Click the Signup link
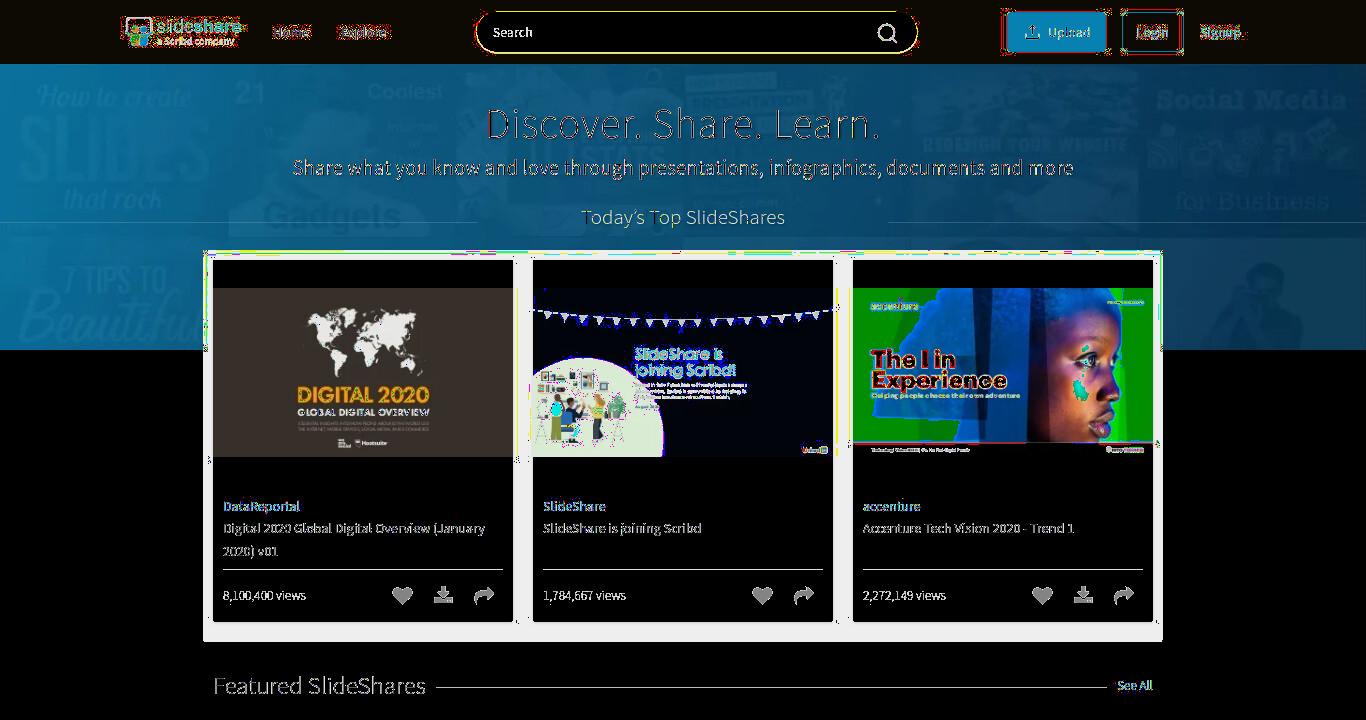This screenshot has height=720, width=1366. [x=1220, y=32]
